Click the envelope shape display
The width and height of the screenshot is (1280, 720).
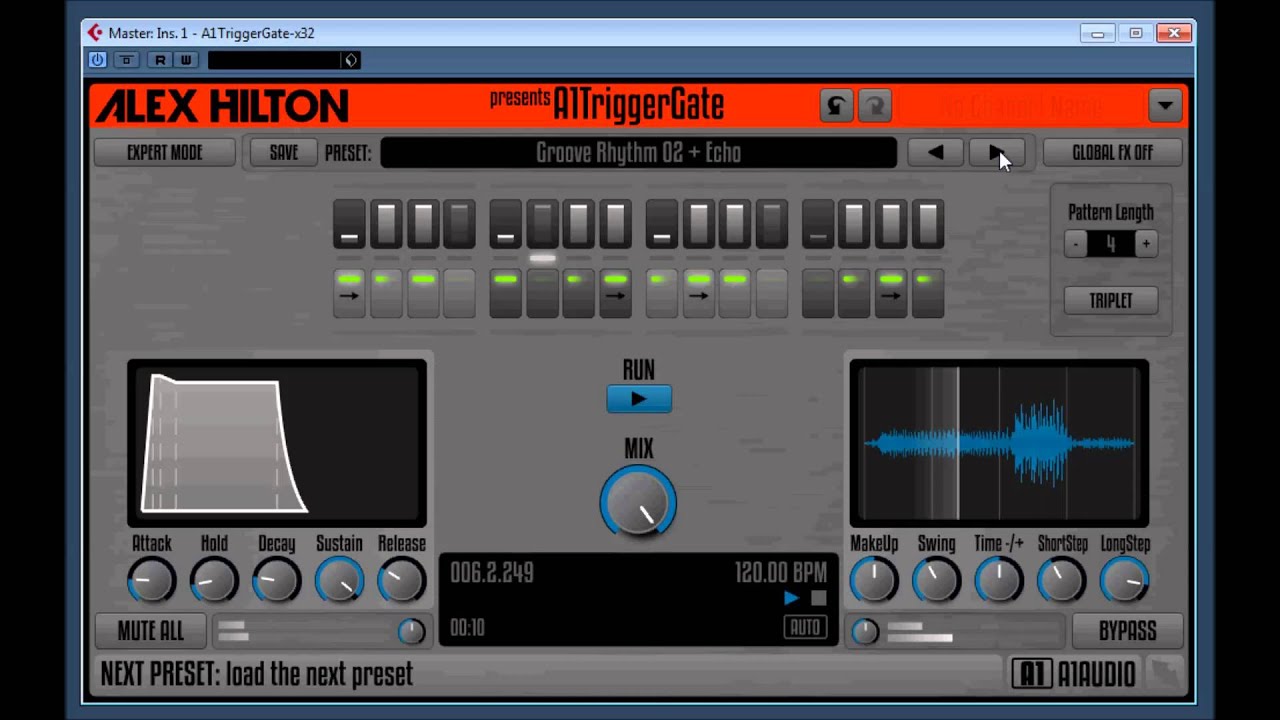(277, 443)
